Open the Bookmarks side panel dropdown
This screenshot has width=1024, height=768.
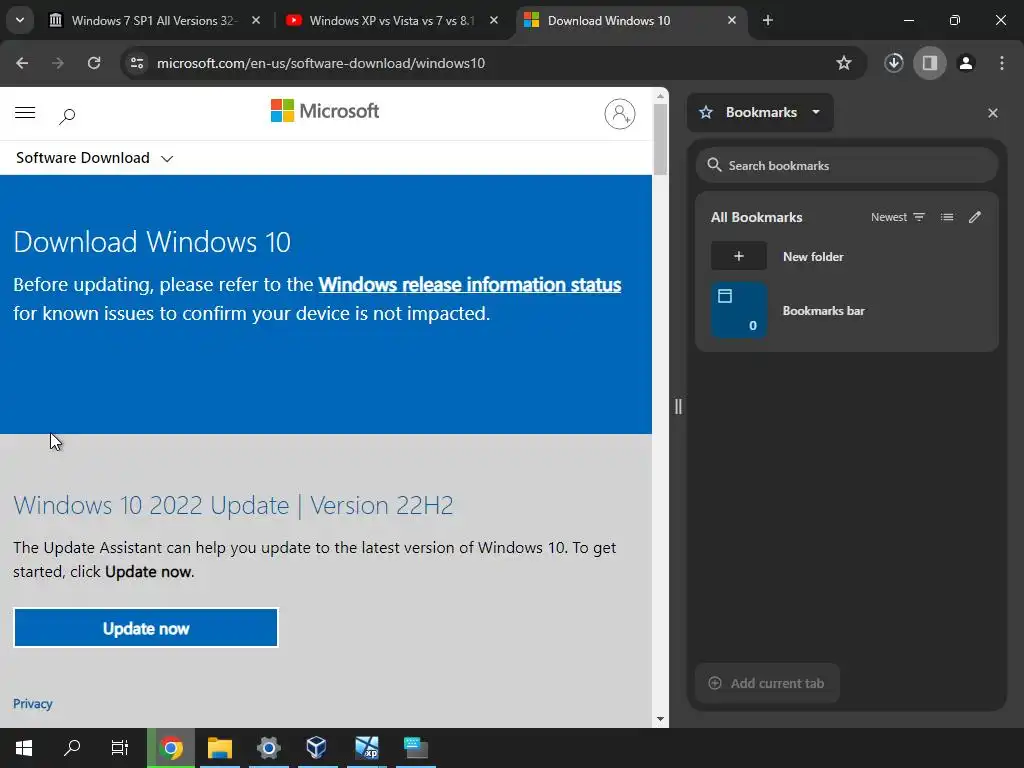pyautogui.click(x=760, y=112)
